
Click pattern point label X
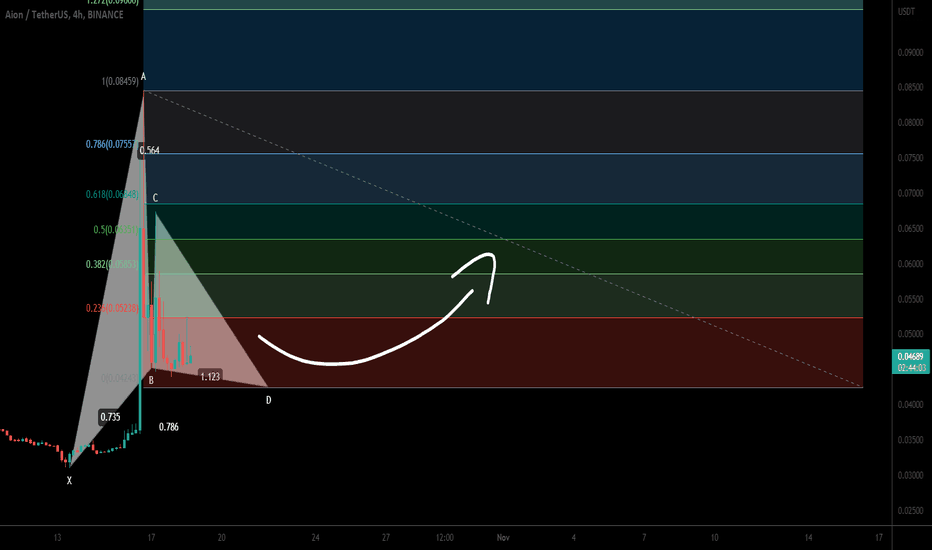click(69, 480)
